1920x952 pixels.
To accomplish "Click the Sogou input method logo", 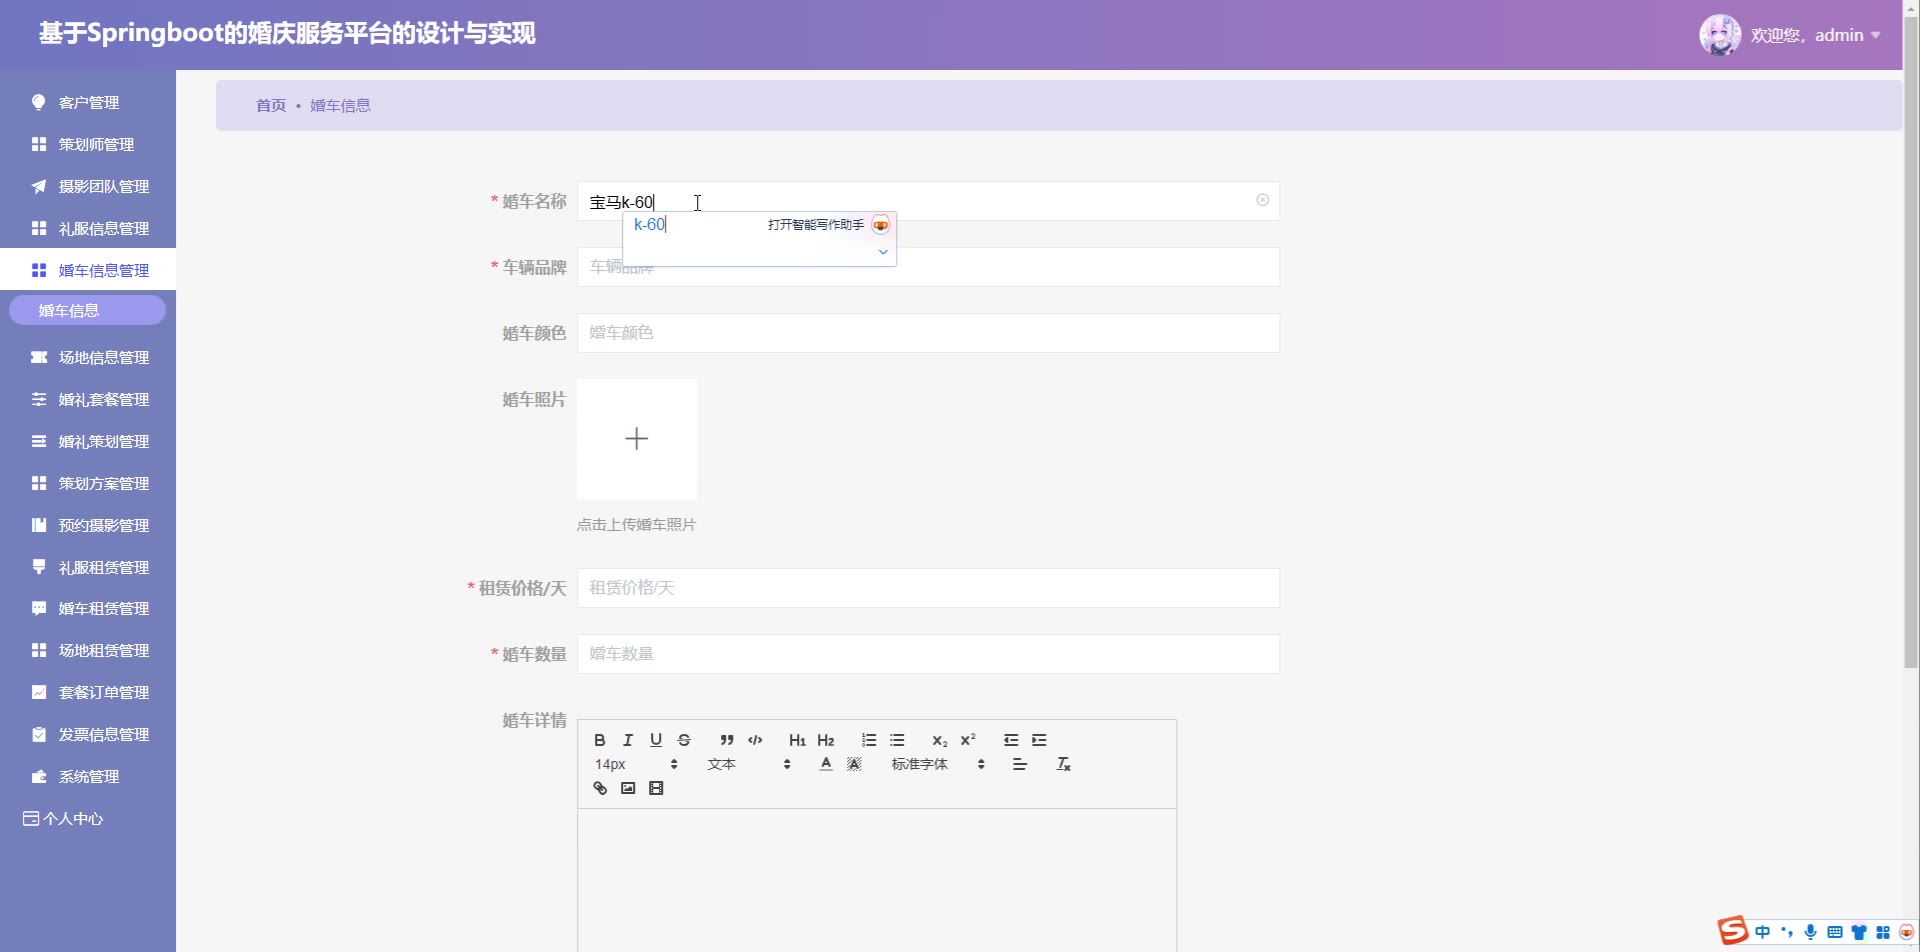I will coord(1733,931).
